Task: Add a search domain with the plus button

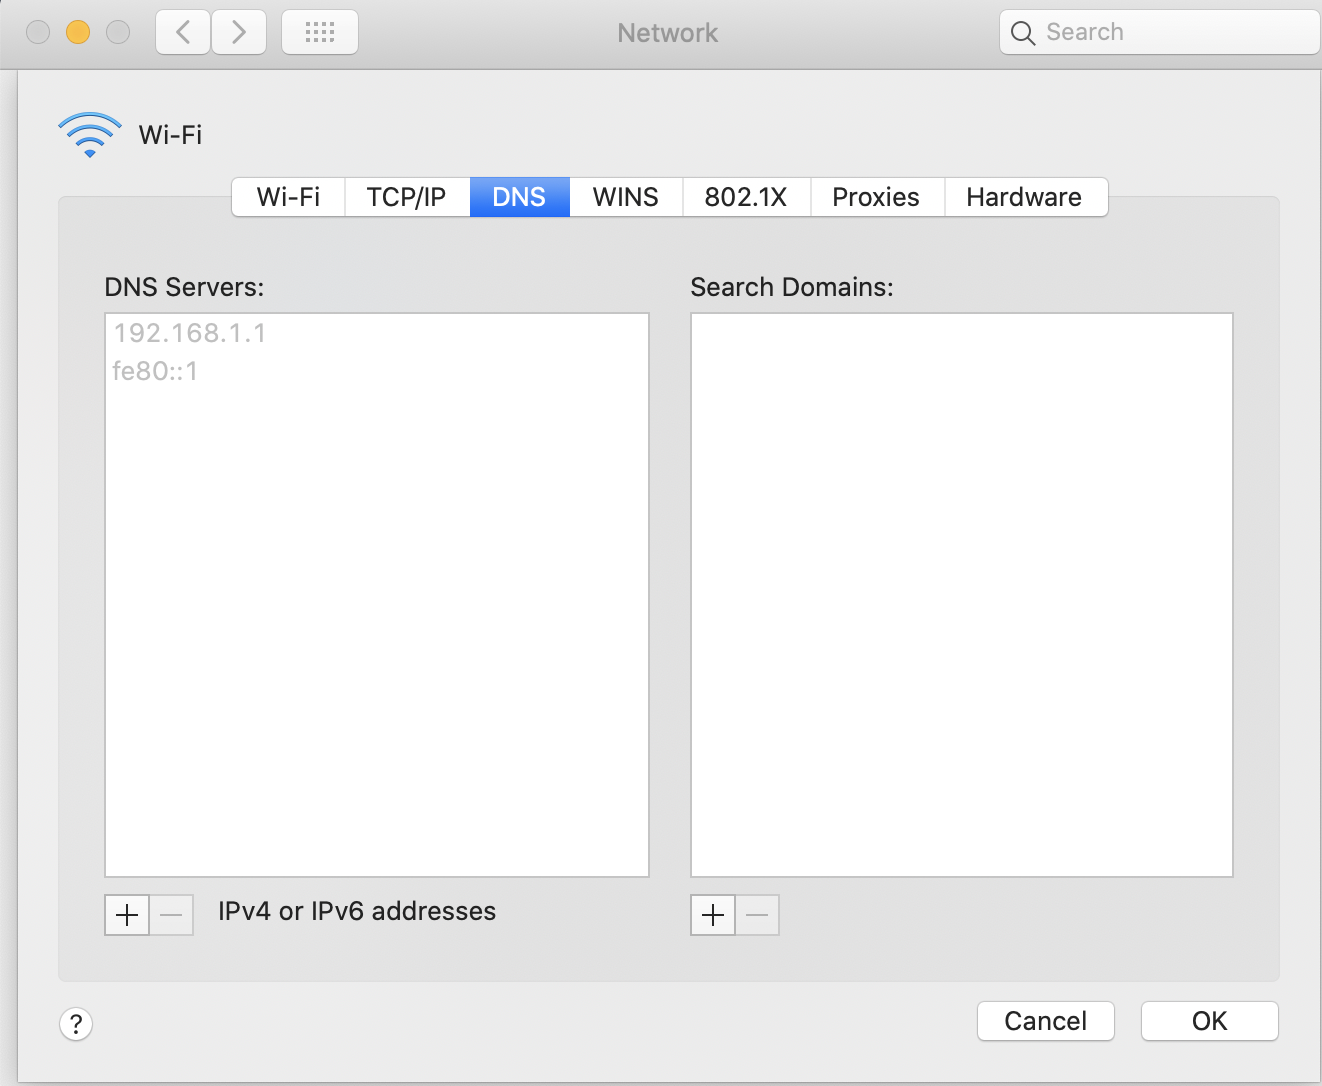Action: click(x=713, y=915)
